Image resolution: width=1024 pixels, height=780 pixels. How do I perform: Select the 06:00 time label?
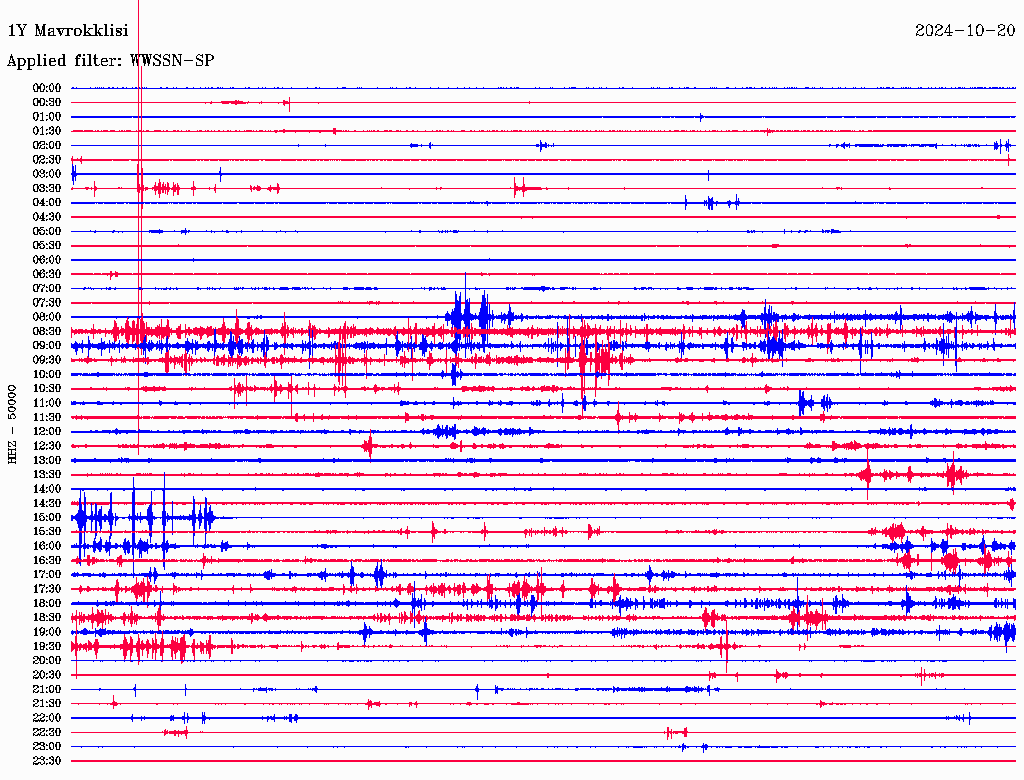click(47, 260)
